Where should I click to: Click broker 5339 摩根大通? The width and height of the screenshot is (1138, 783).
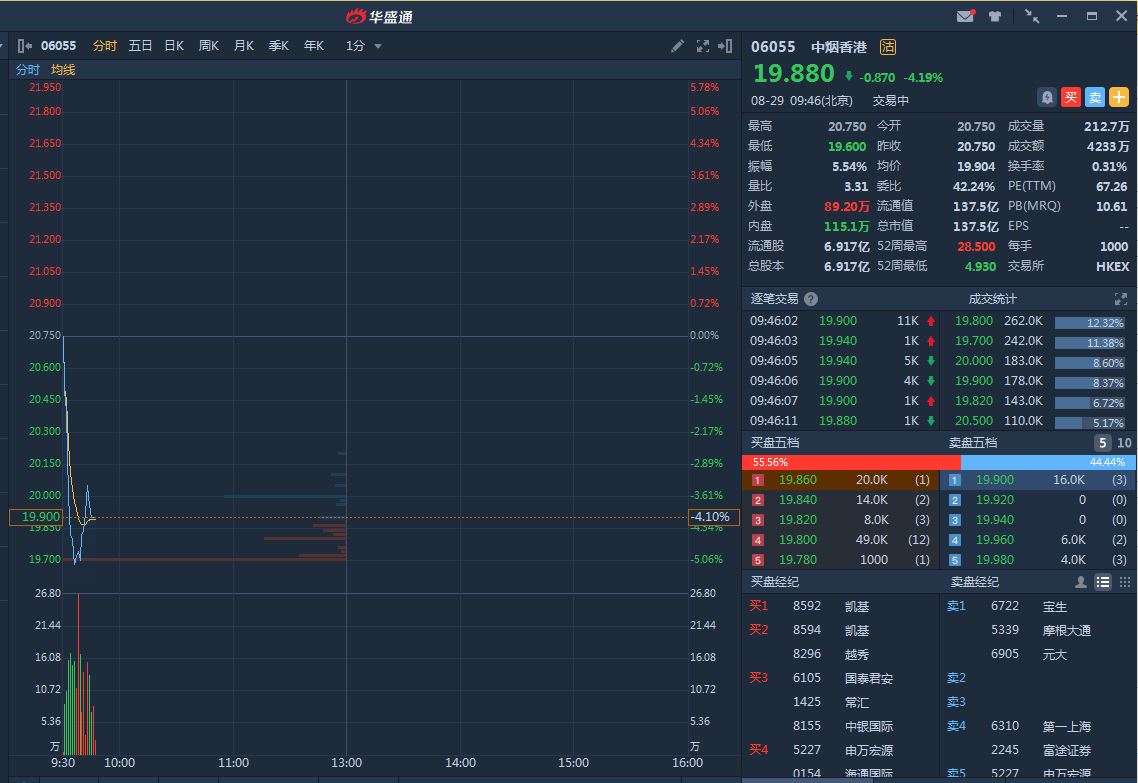click(1041, 630)
